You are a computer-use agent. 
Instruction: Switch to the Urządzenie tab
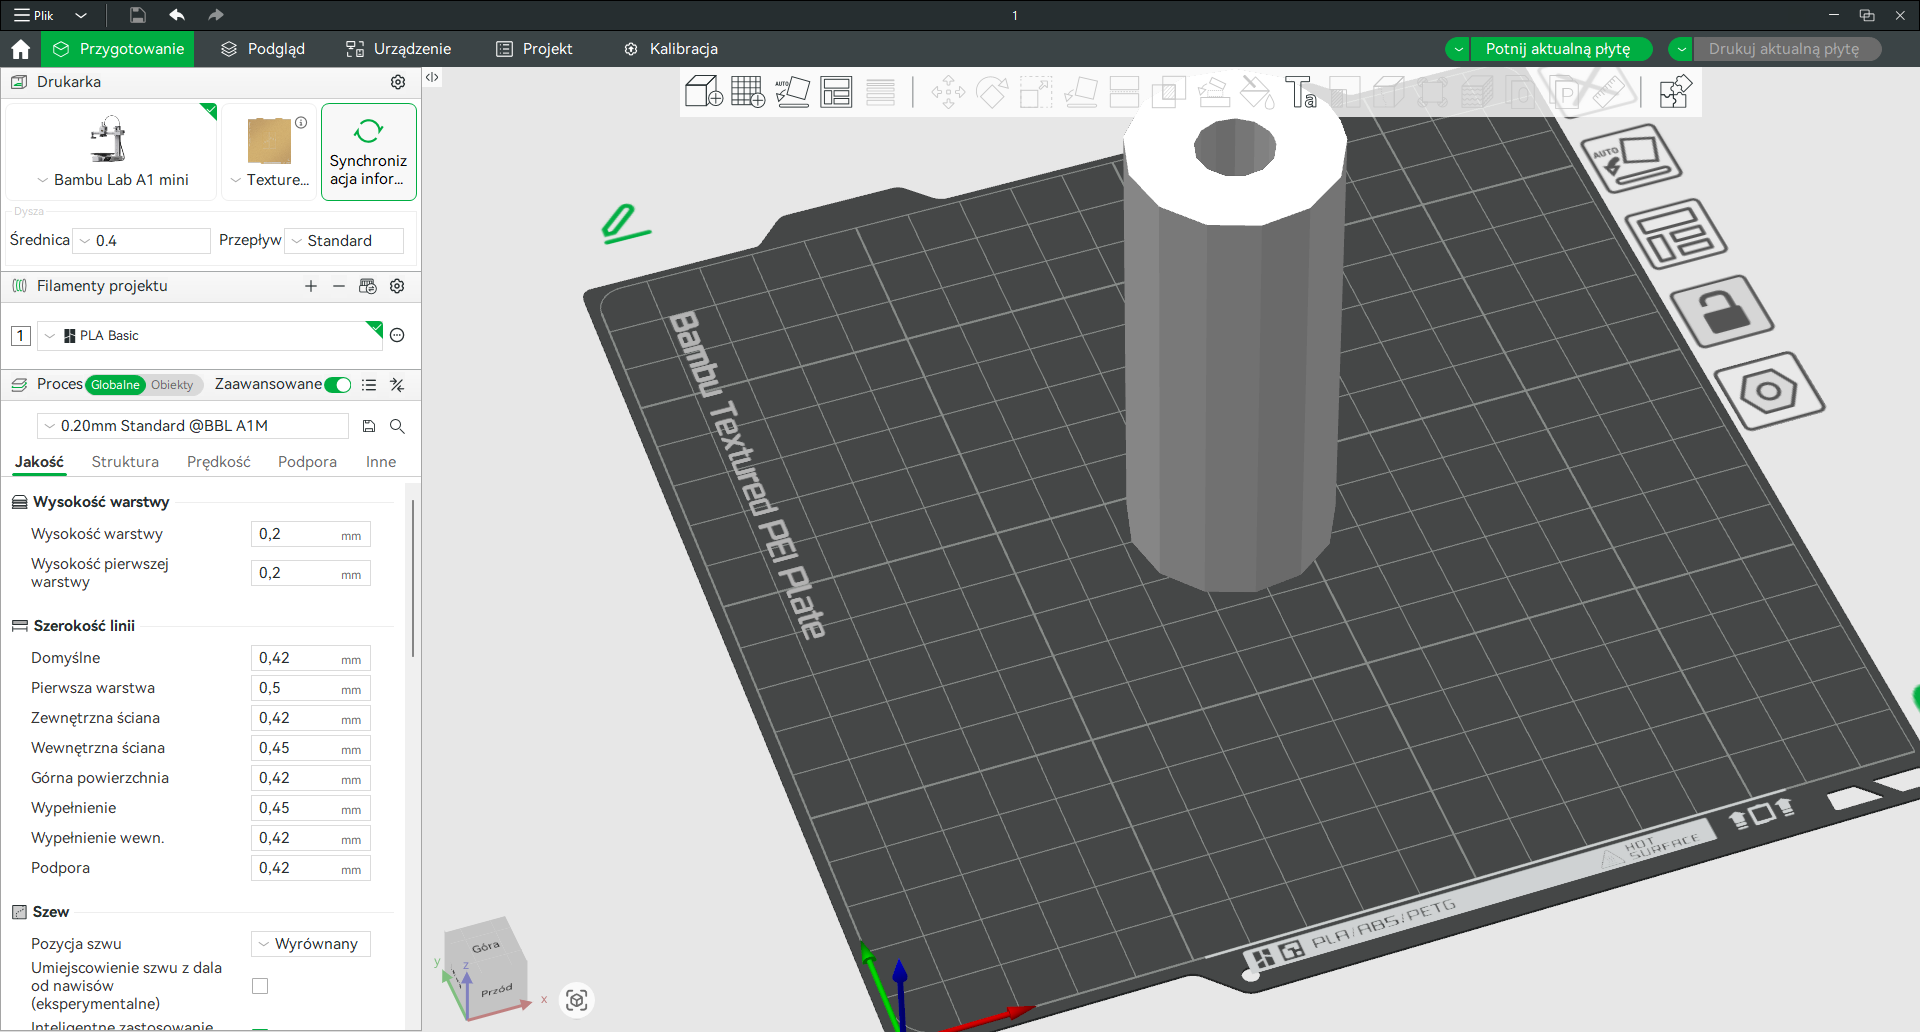[x=399, y=49]
